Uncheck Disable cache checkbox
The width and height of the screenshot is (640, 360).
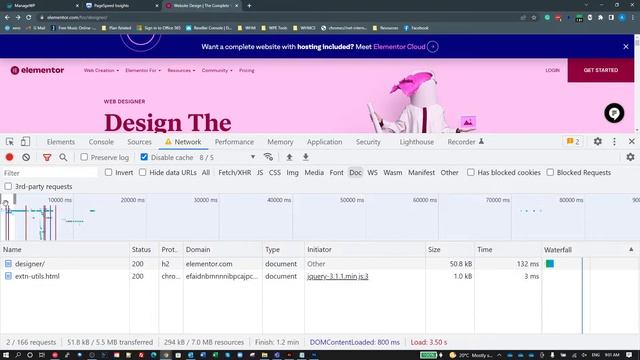(144, 157)
